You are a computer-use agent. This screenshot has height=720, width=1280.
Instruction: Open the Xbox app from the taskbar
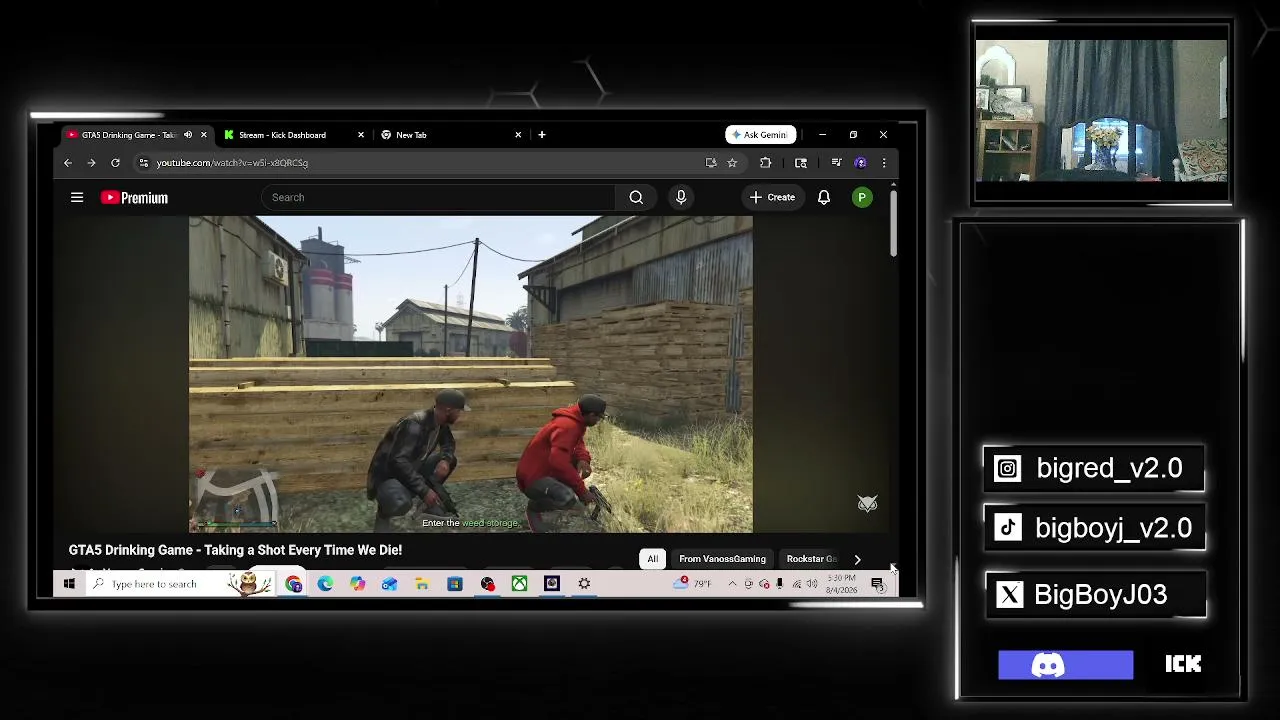519,584
